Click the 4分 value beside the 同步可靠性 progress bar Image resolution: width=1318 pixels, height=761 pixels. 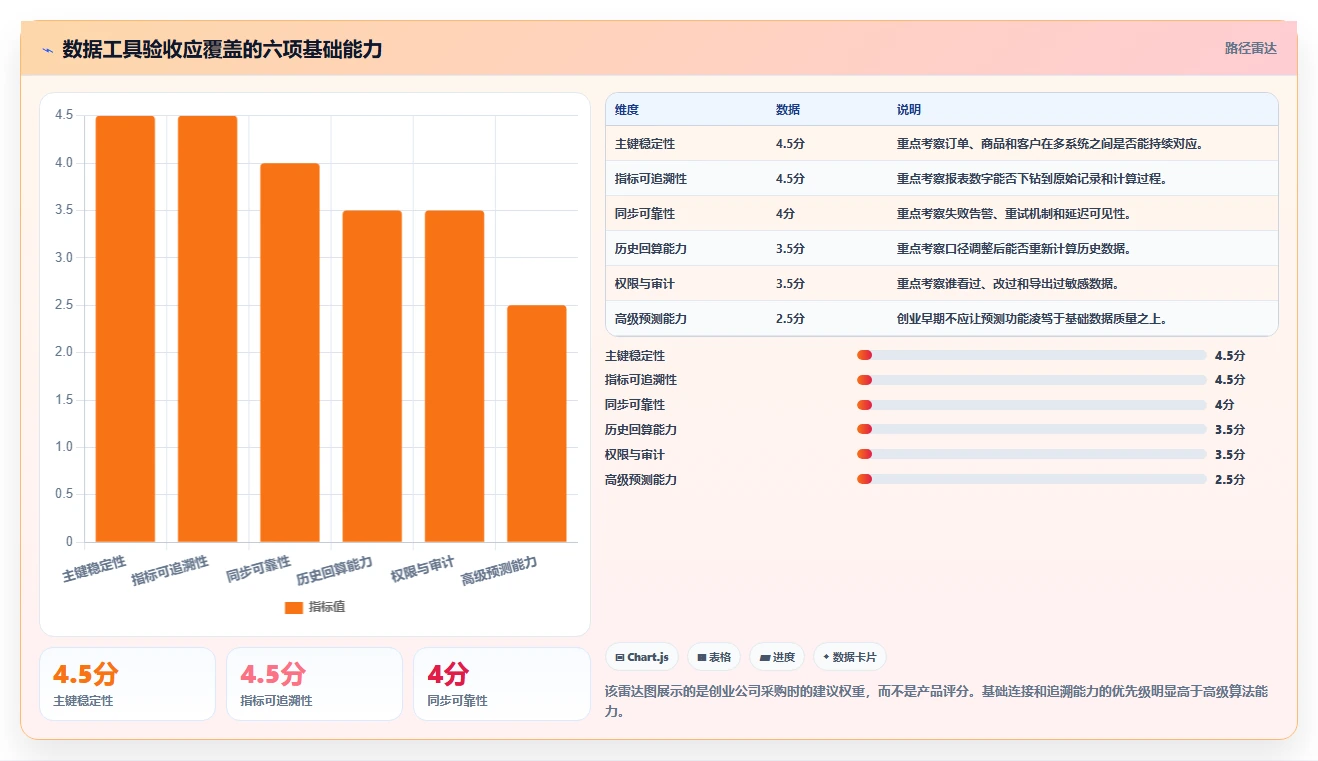pyautogui.click(x=1225, y=405)
